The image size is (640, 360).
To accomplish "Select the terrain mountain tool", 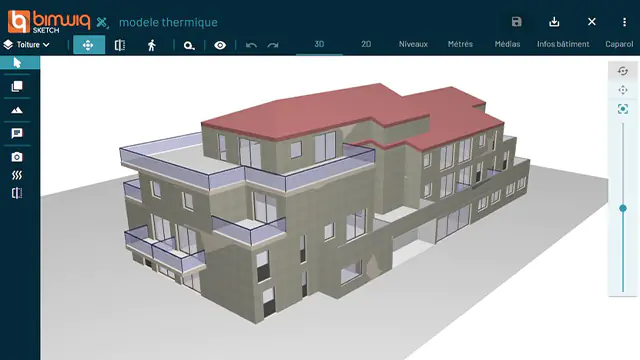I will 17,110.
